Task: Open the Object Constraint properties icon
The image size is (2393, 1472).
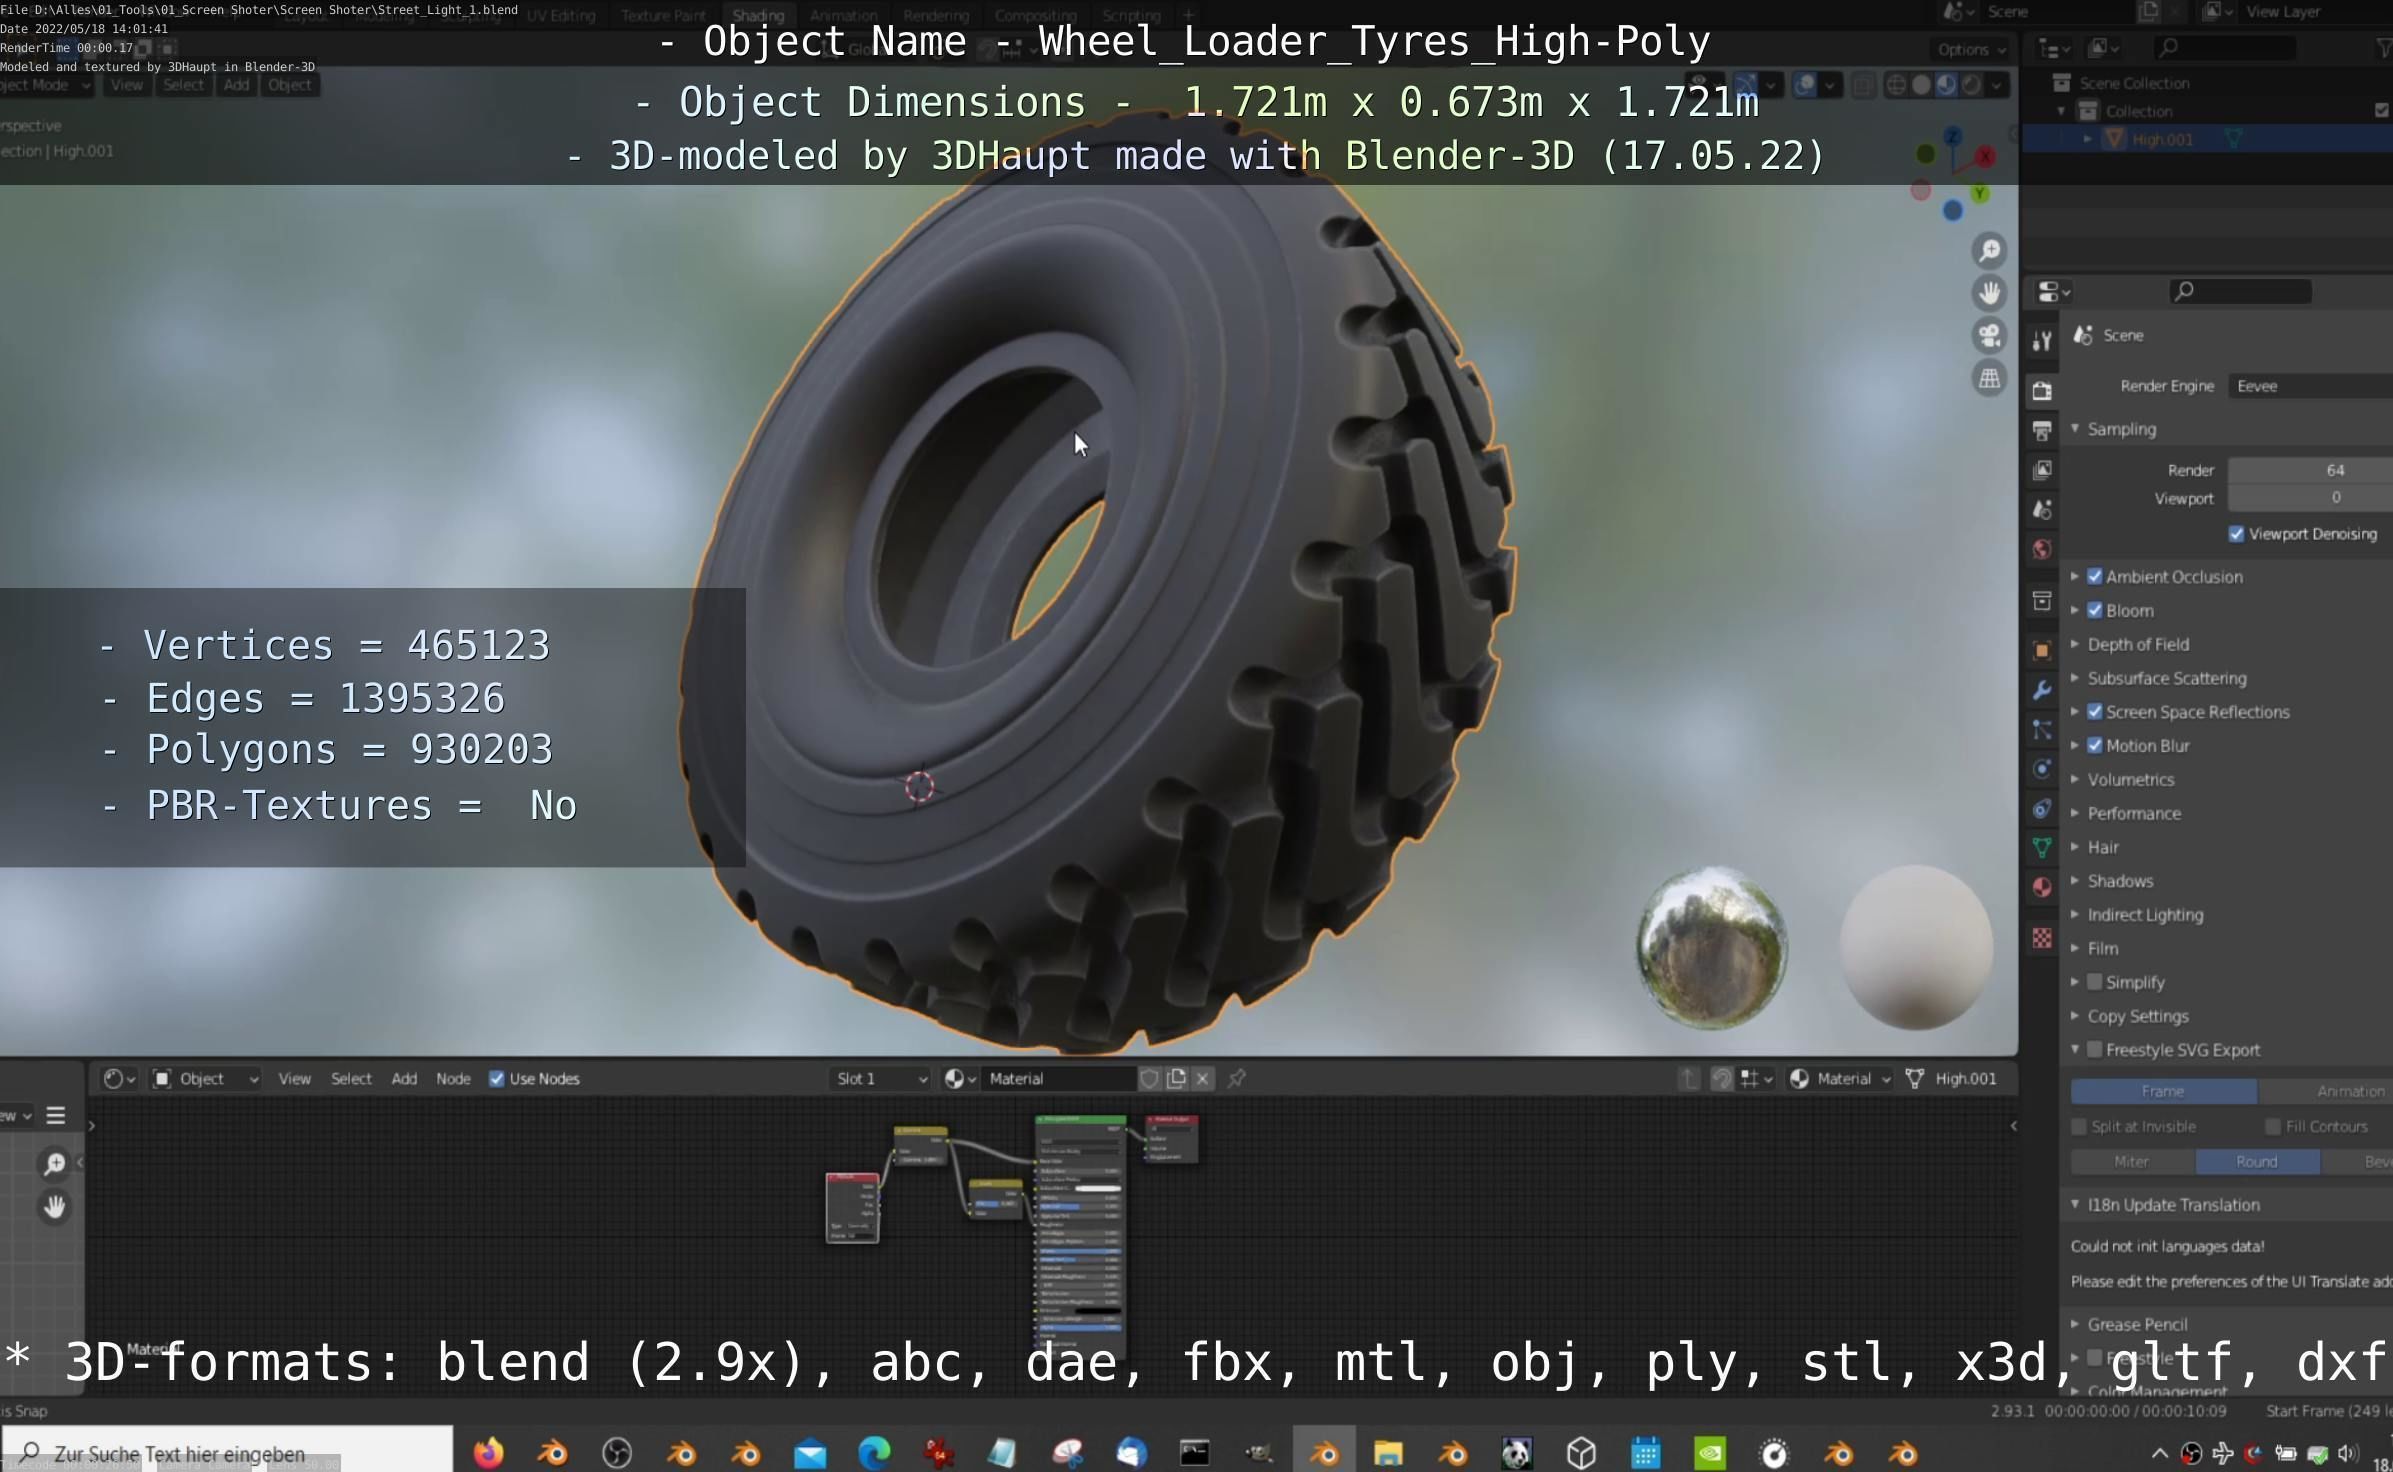Action: click(x=2042, y=809)
